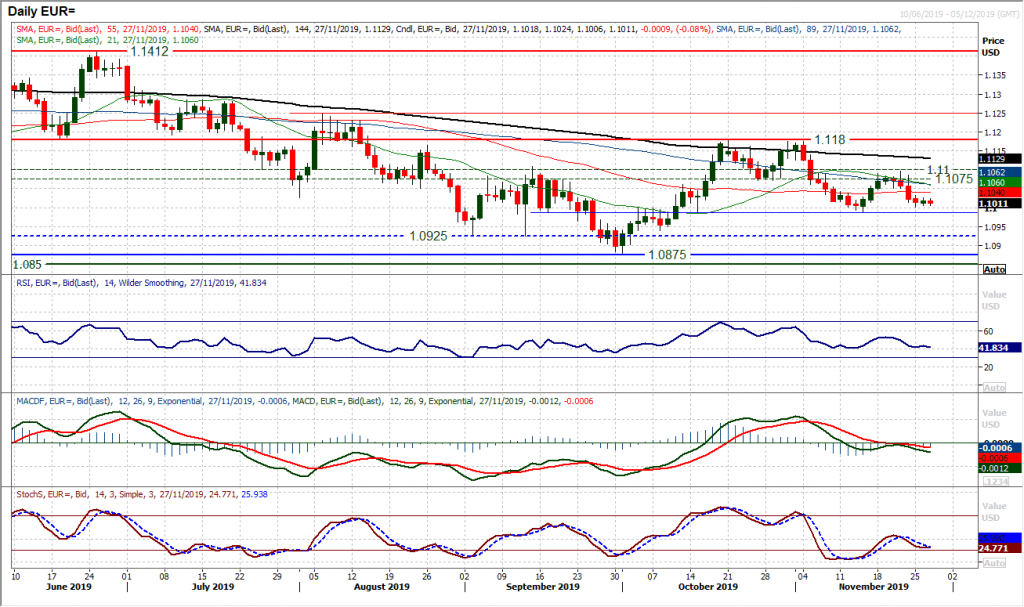Click the blue 25.938 stochastic tag
Screen dimensions: 1024x607
[x=998, y=537]
